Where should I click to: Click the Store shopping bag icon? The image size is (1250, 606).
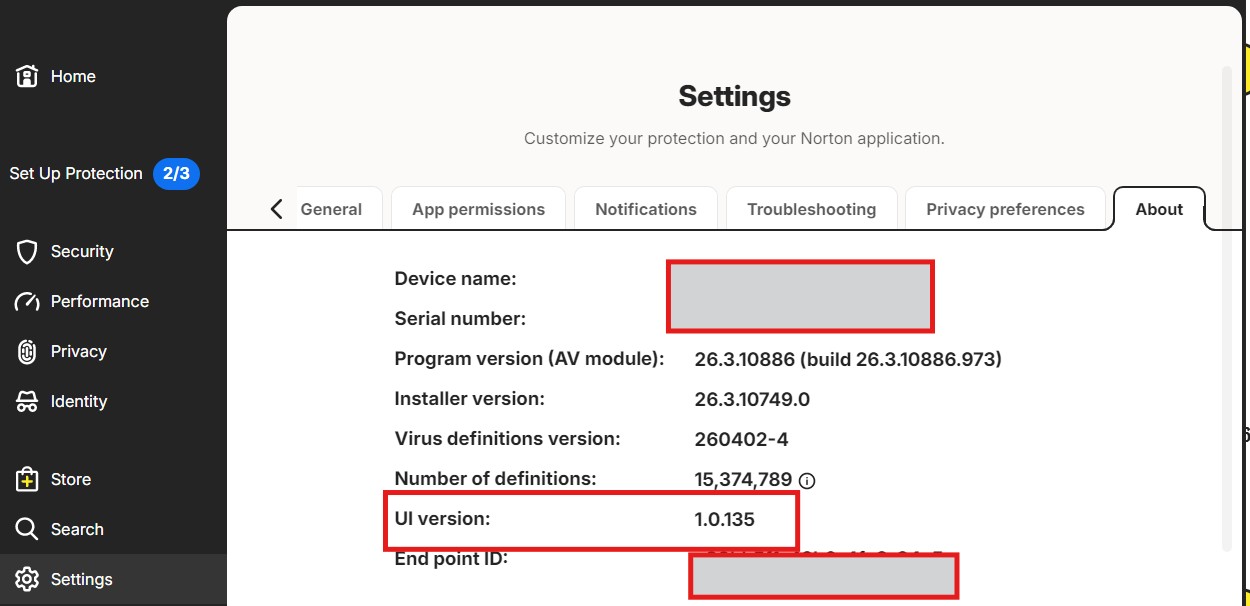click(27, 480)
